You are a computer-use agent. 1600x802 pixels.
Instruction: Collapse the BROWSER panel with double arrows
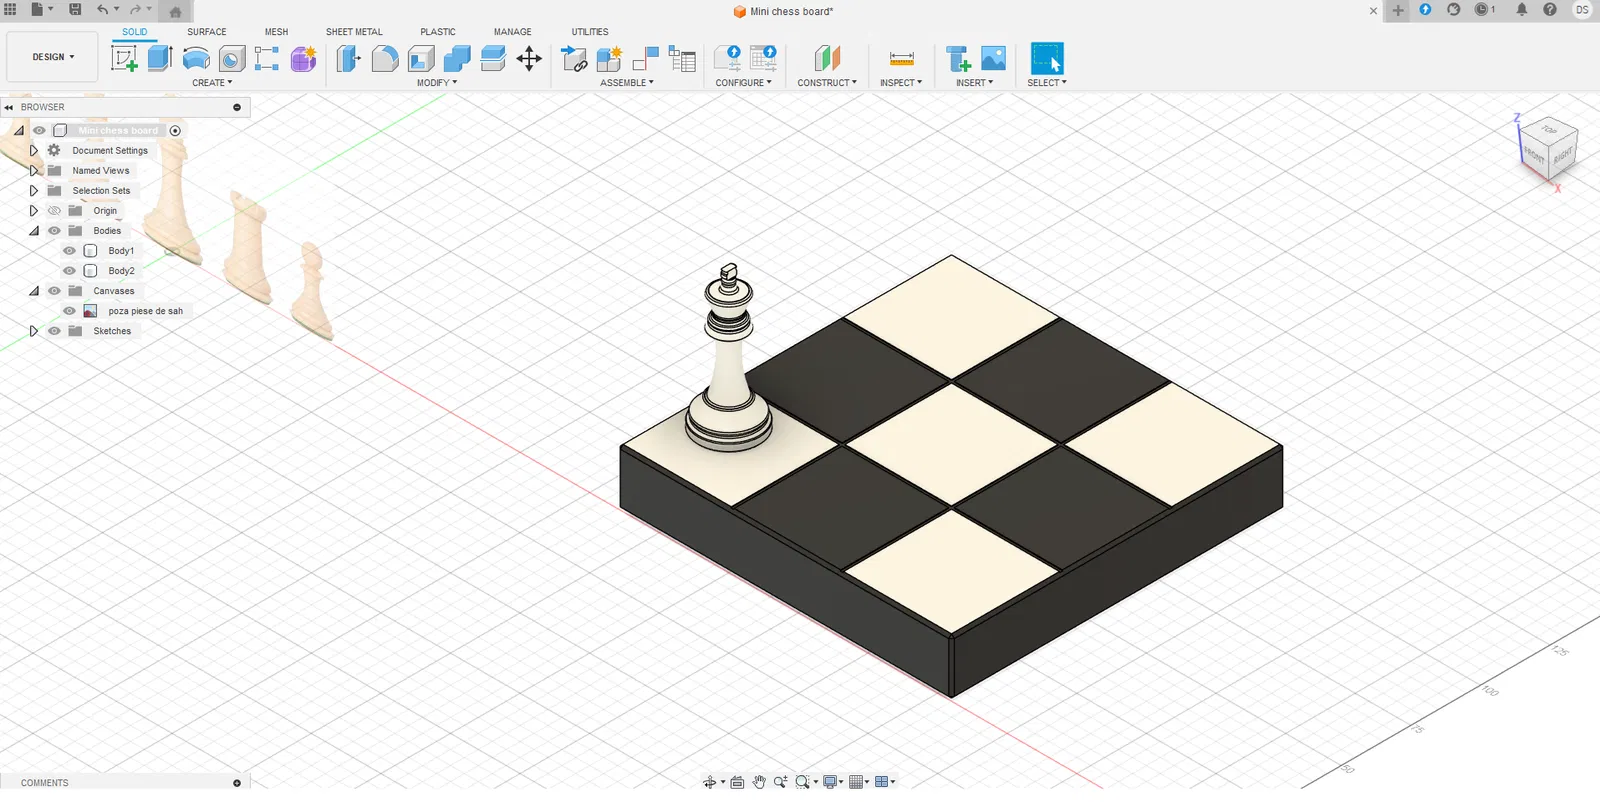click(9, 107)
